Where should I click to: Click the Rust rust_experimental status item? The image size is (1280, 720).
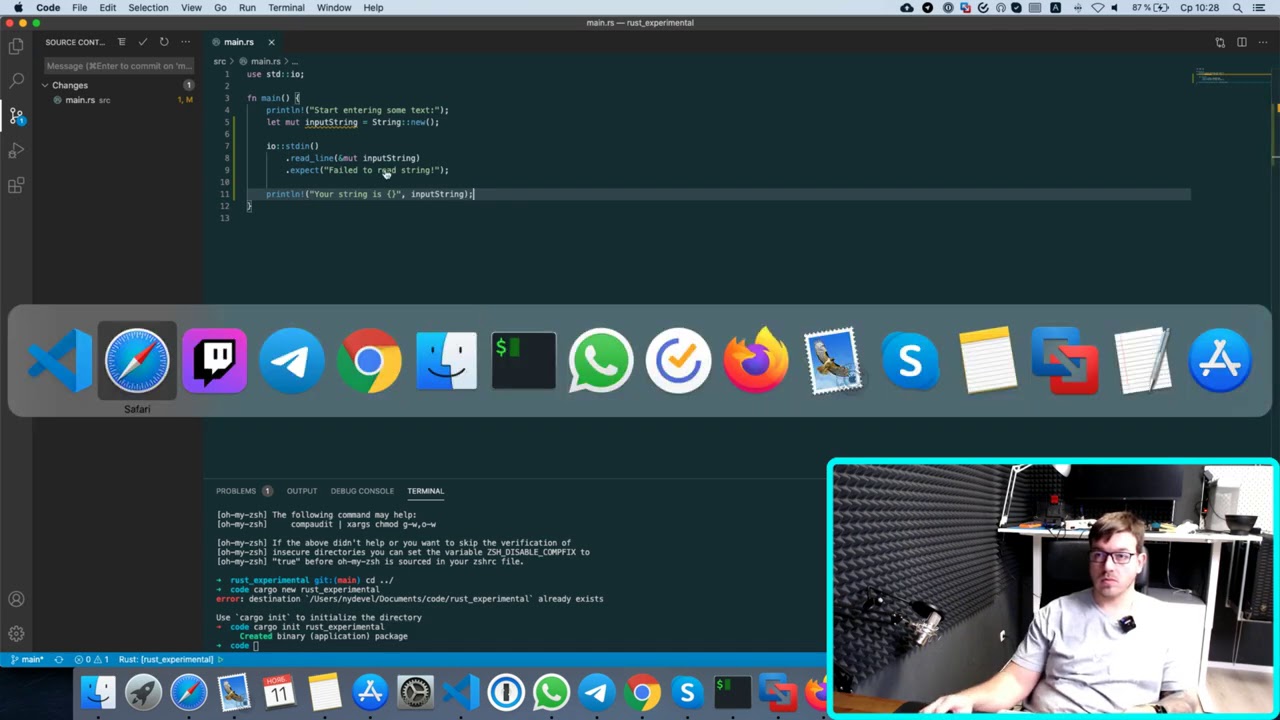click(x=166, y=659)
